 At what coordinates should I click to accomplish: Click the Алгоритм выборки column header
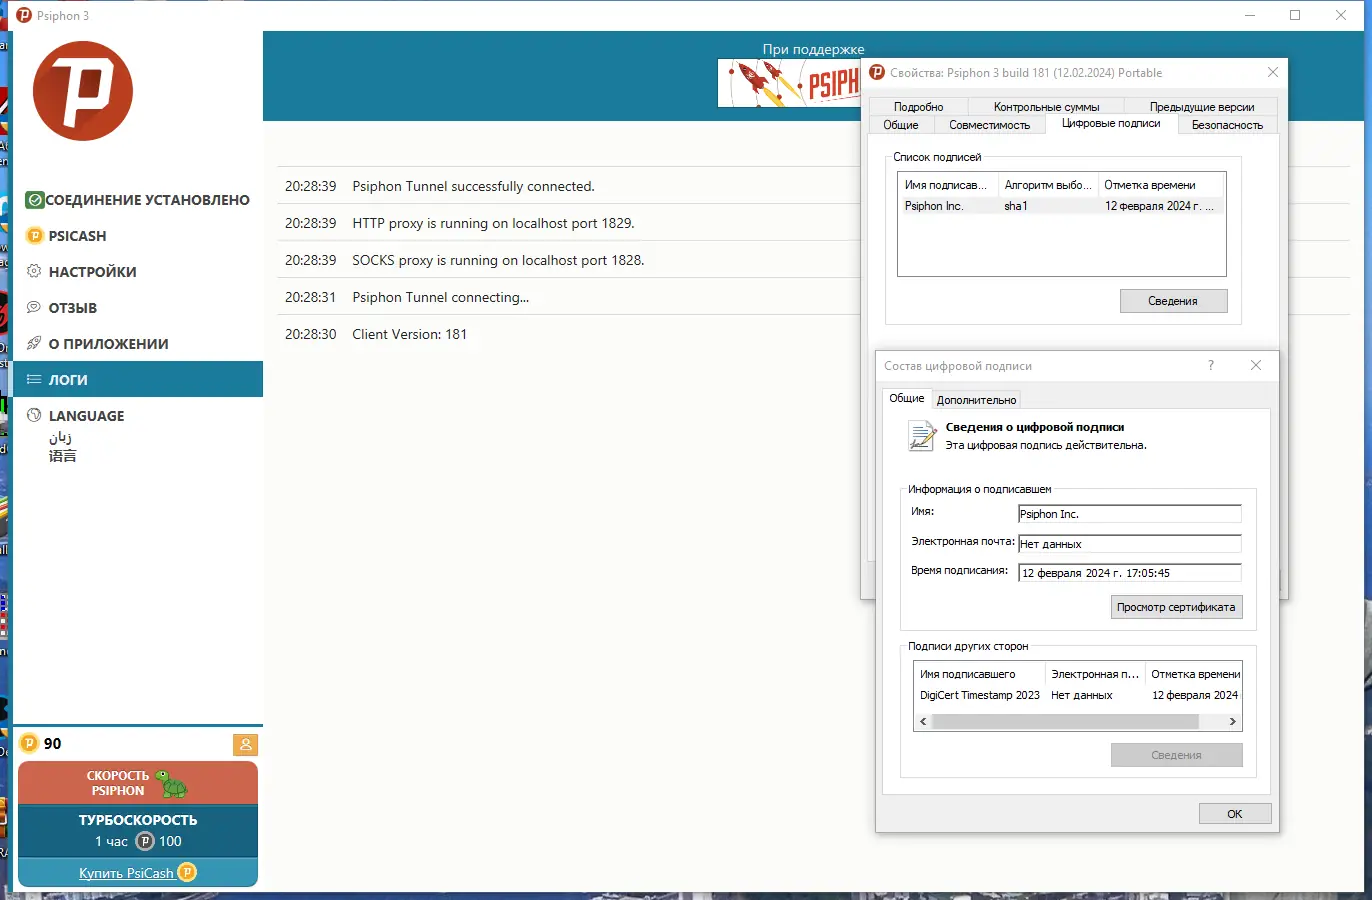pos(1047,185)
